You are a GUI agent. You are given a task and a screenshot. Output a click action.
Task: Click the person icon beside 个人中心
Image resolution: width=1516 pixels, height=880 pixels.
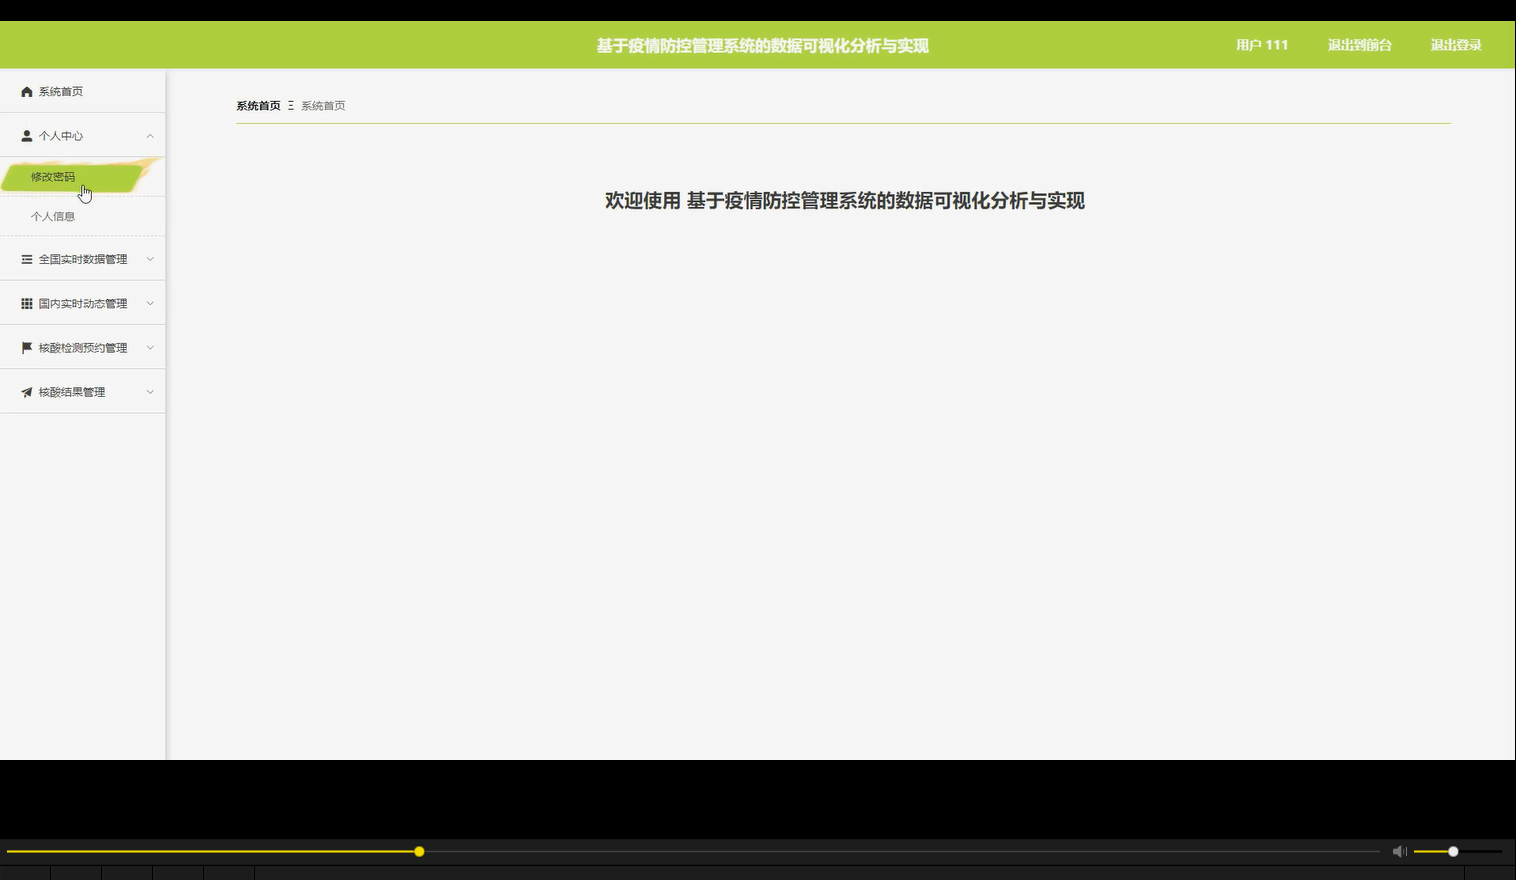tap(27, 136)
